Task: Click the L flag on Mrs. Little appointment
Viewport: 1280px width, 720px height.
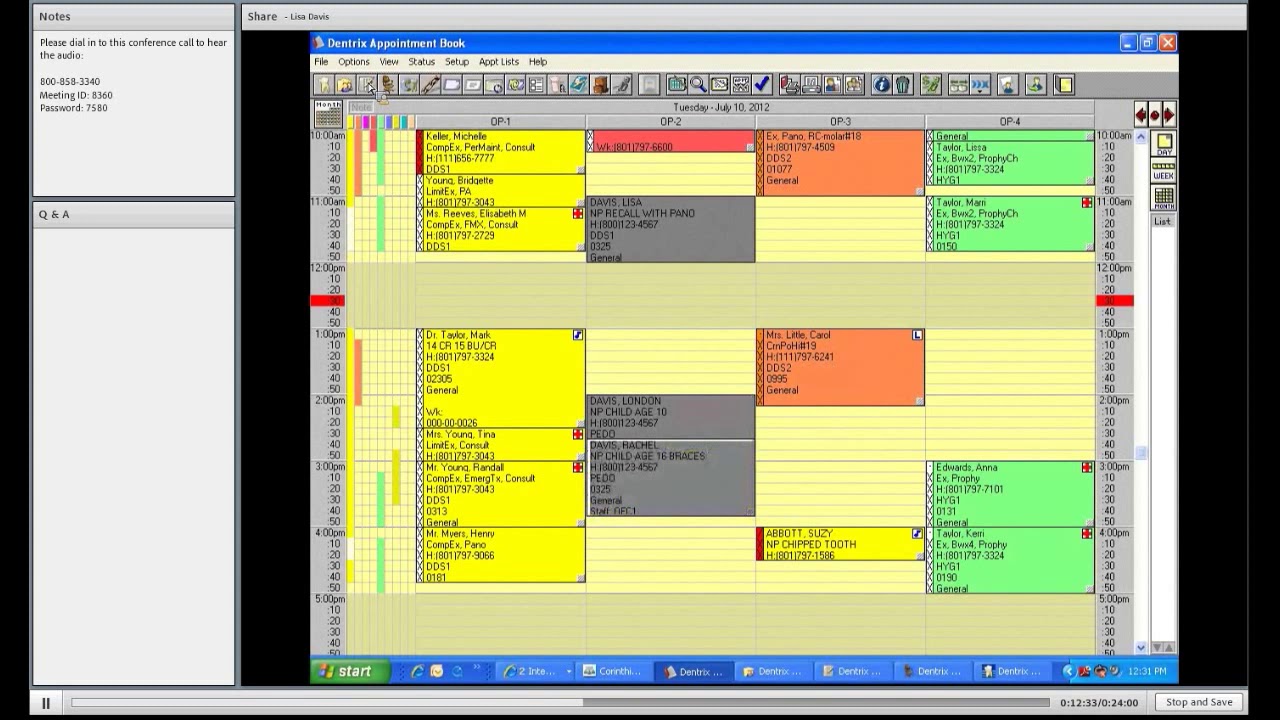Action: click(918, 335)
